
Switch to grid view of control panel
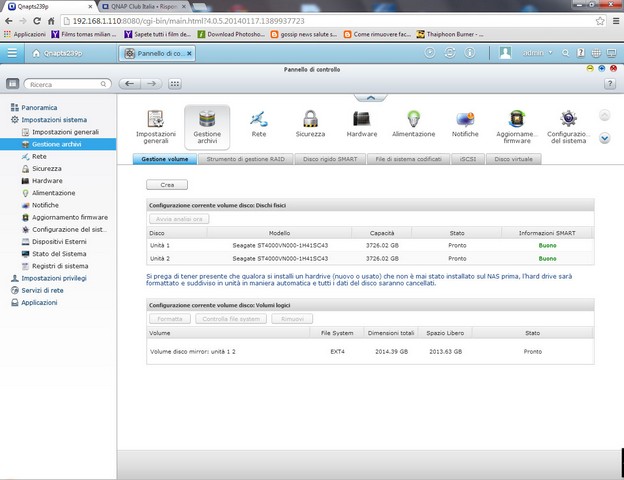click(x=12, y=85)
